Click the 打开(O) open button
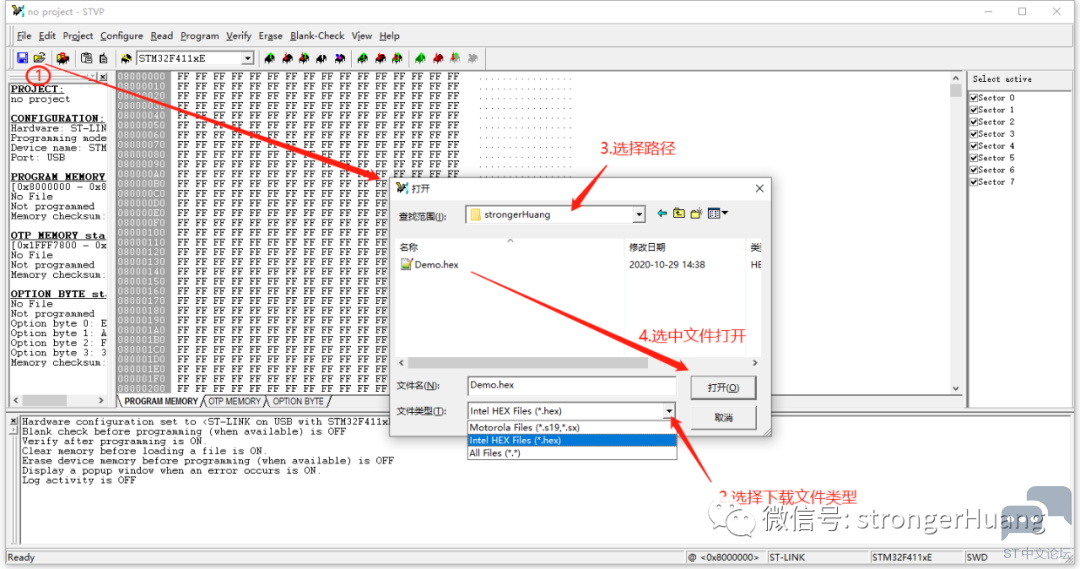 tap(723, 387)
